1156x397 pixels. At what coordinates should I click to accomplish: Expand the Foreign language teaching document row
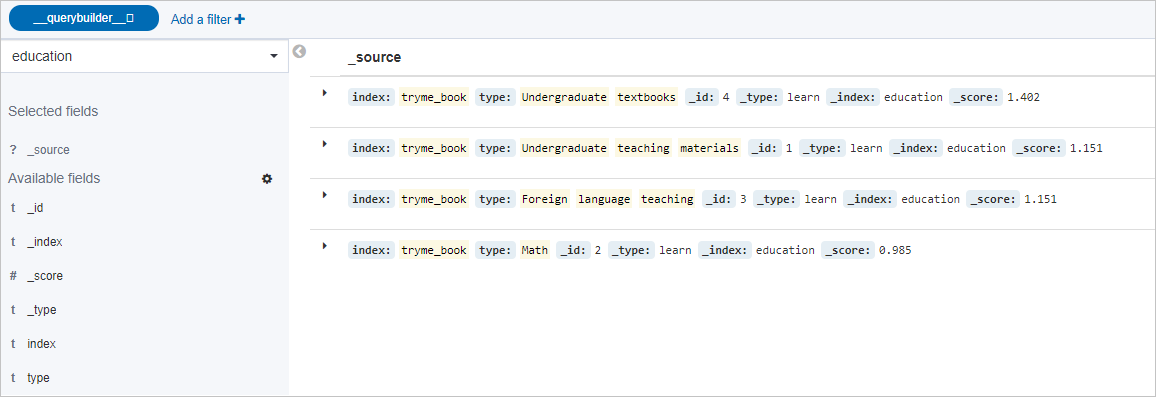324,195
